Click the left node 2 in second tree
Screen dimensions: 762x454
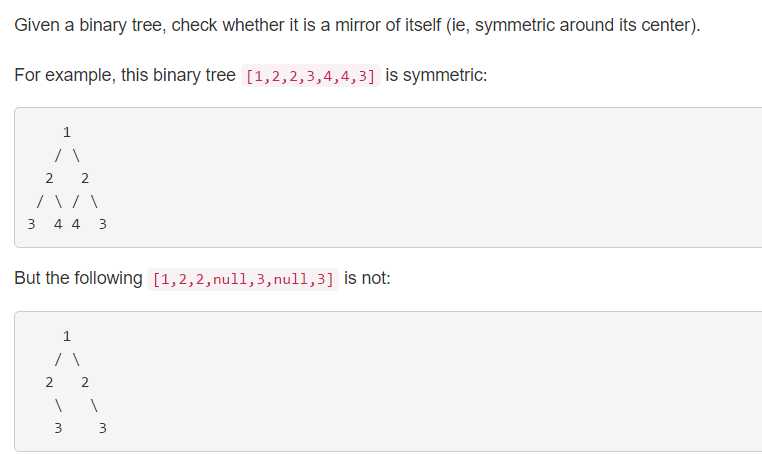pos(49,383)
